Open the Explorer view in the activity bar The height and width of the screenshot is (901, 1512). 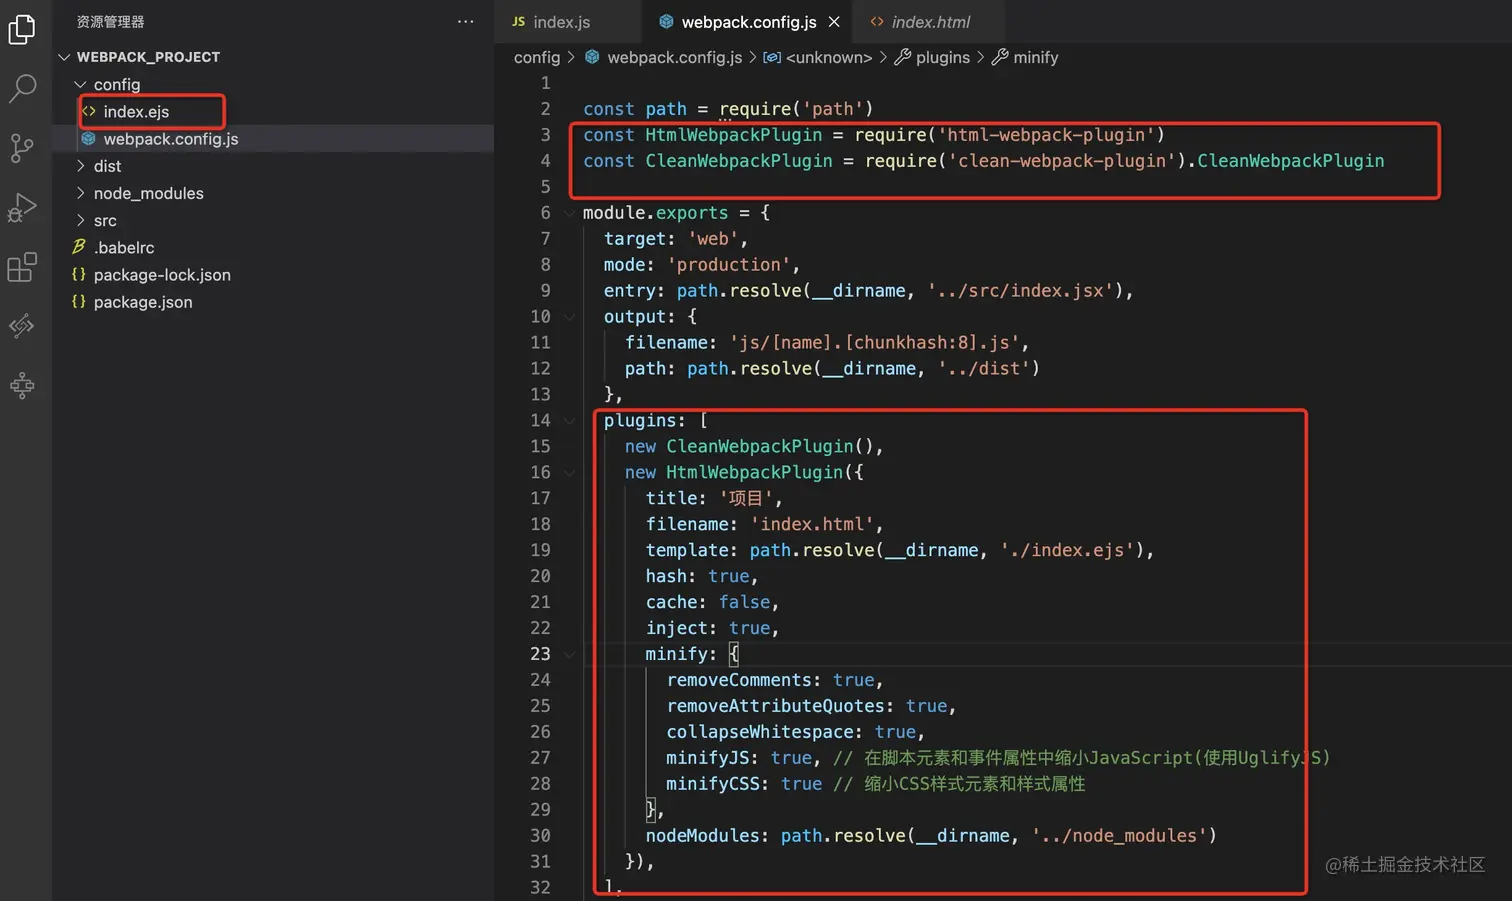[x=22, y=29]
